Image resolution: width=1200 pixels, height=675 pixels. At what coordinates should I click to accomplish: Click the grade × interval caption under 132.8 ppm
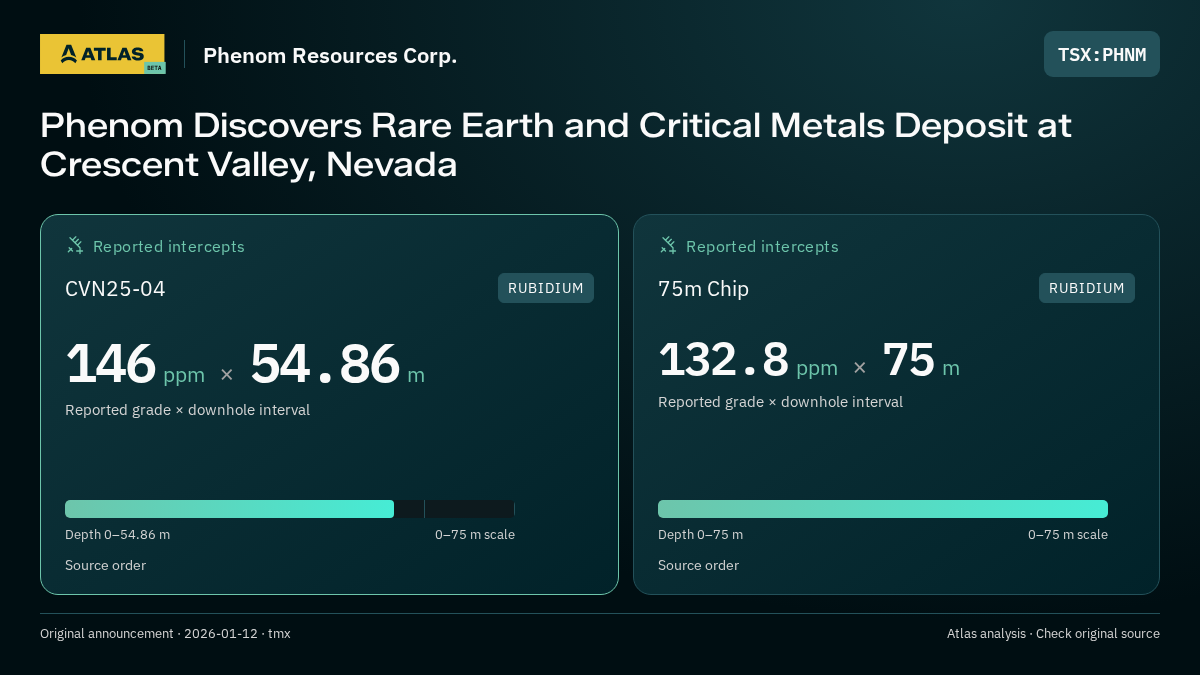click(780, 402)
